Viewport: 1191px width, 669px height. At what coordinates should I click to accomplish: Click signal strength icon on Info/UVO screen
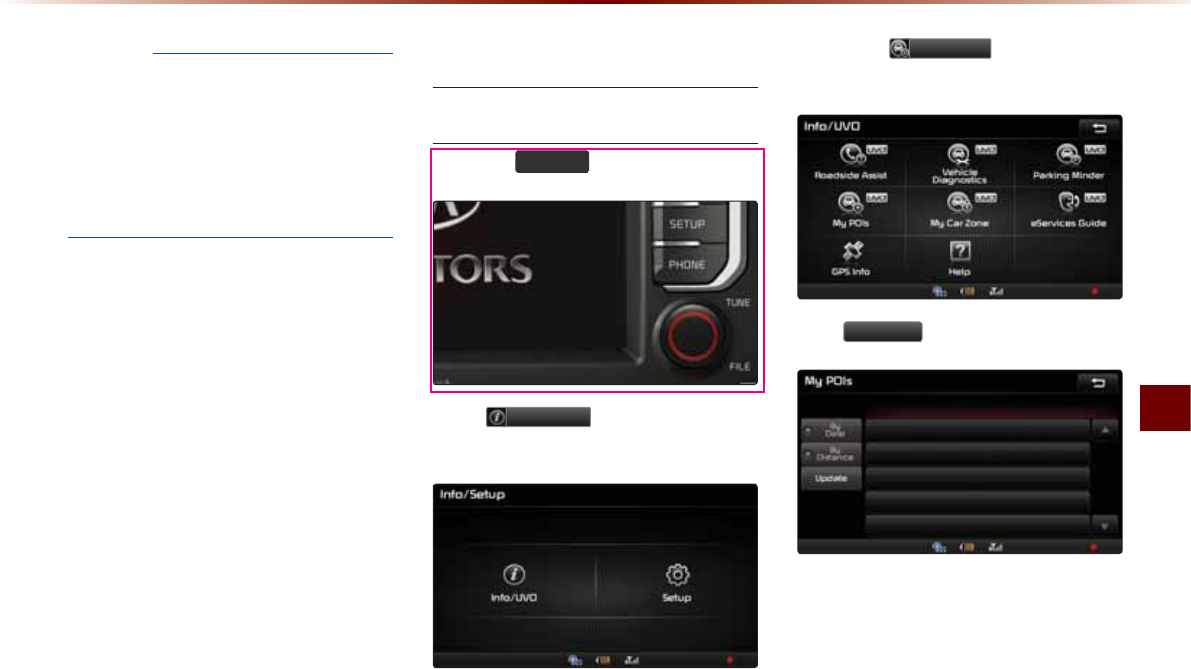point(996,292)
